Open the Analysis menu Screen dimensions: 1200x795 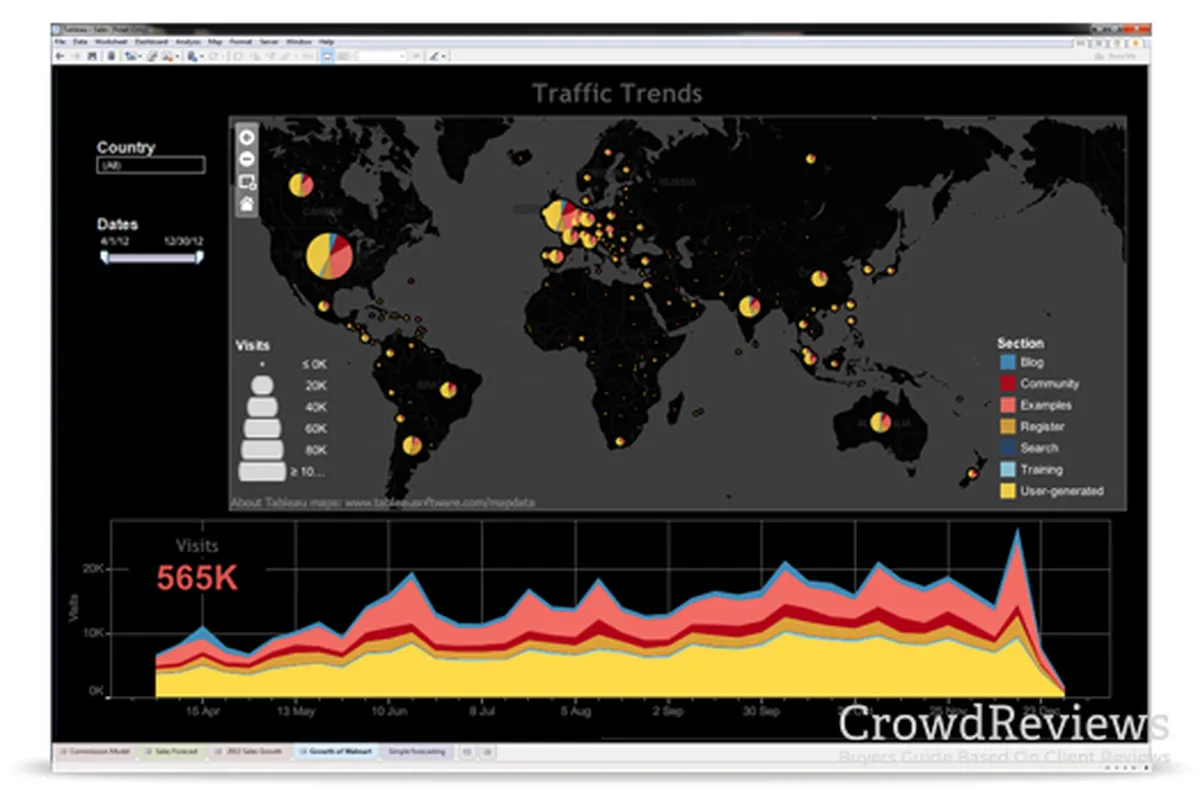[x=188, y=42]
